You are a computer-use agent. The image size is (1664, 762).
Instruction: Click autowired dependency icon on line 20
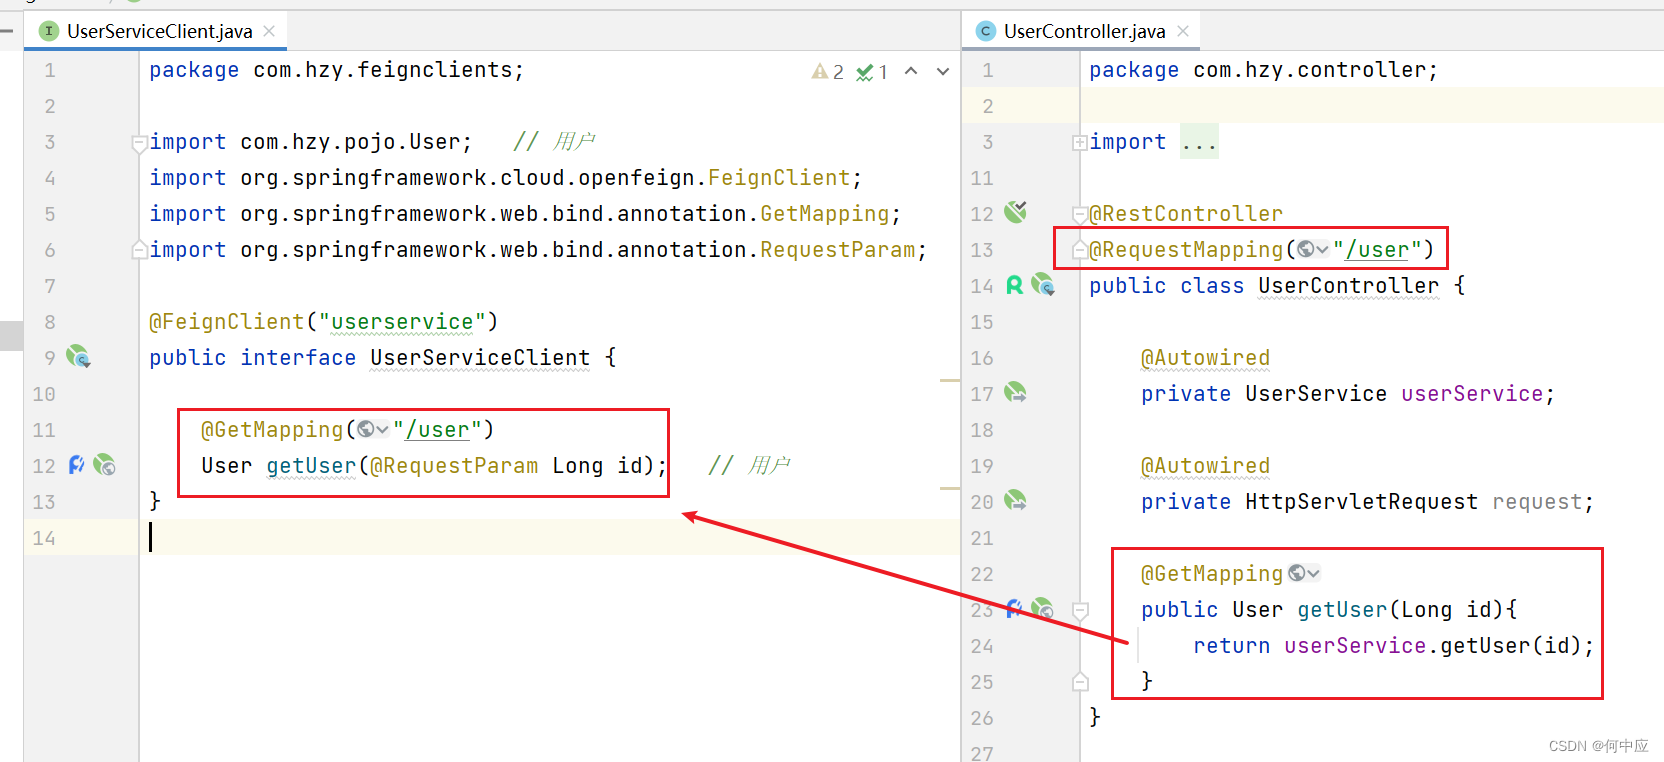point(1016,500)
